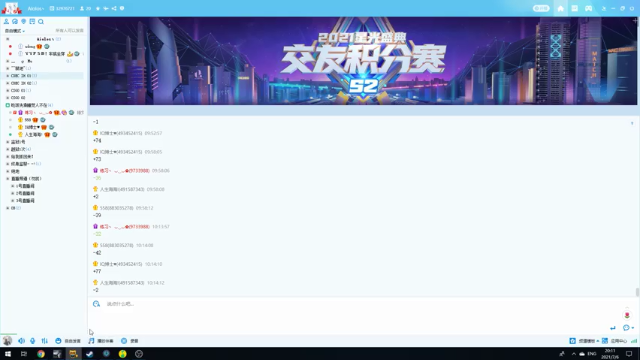Click the share icon in the title bar
Image resolution: width=640 pixels, height=360 pixels.
coord(114,8)
